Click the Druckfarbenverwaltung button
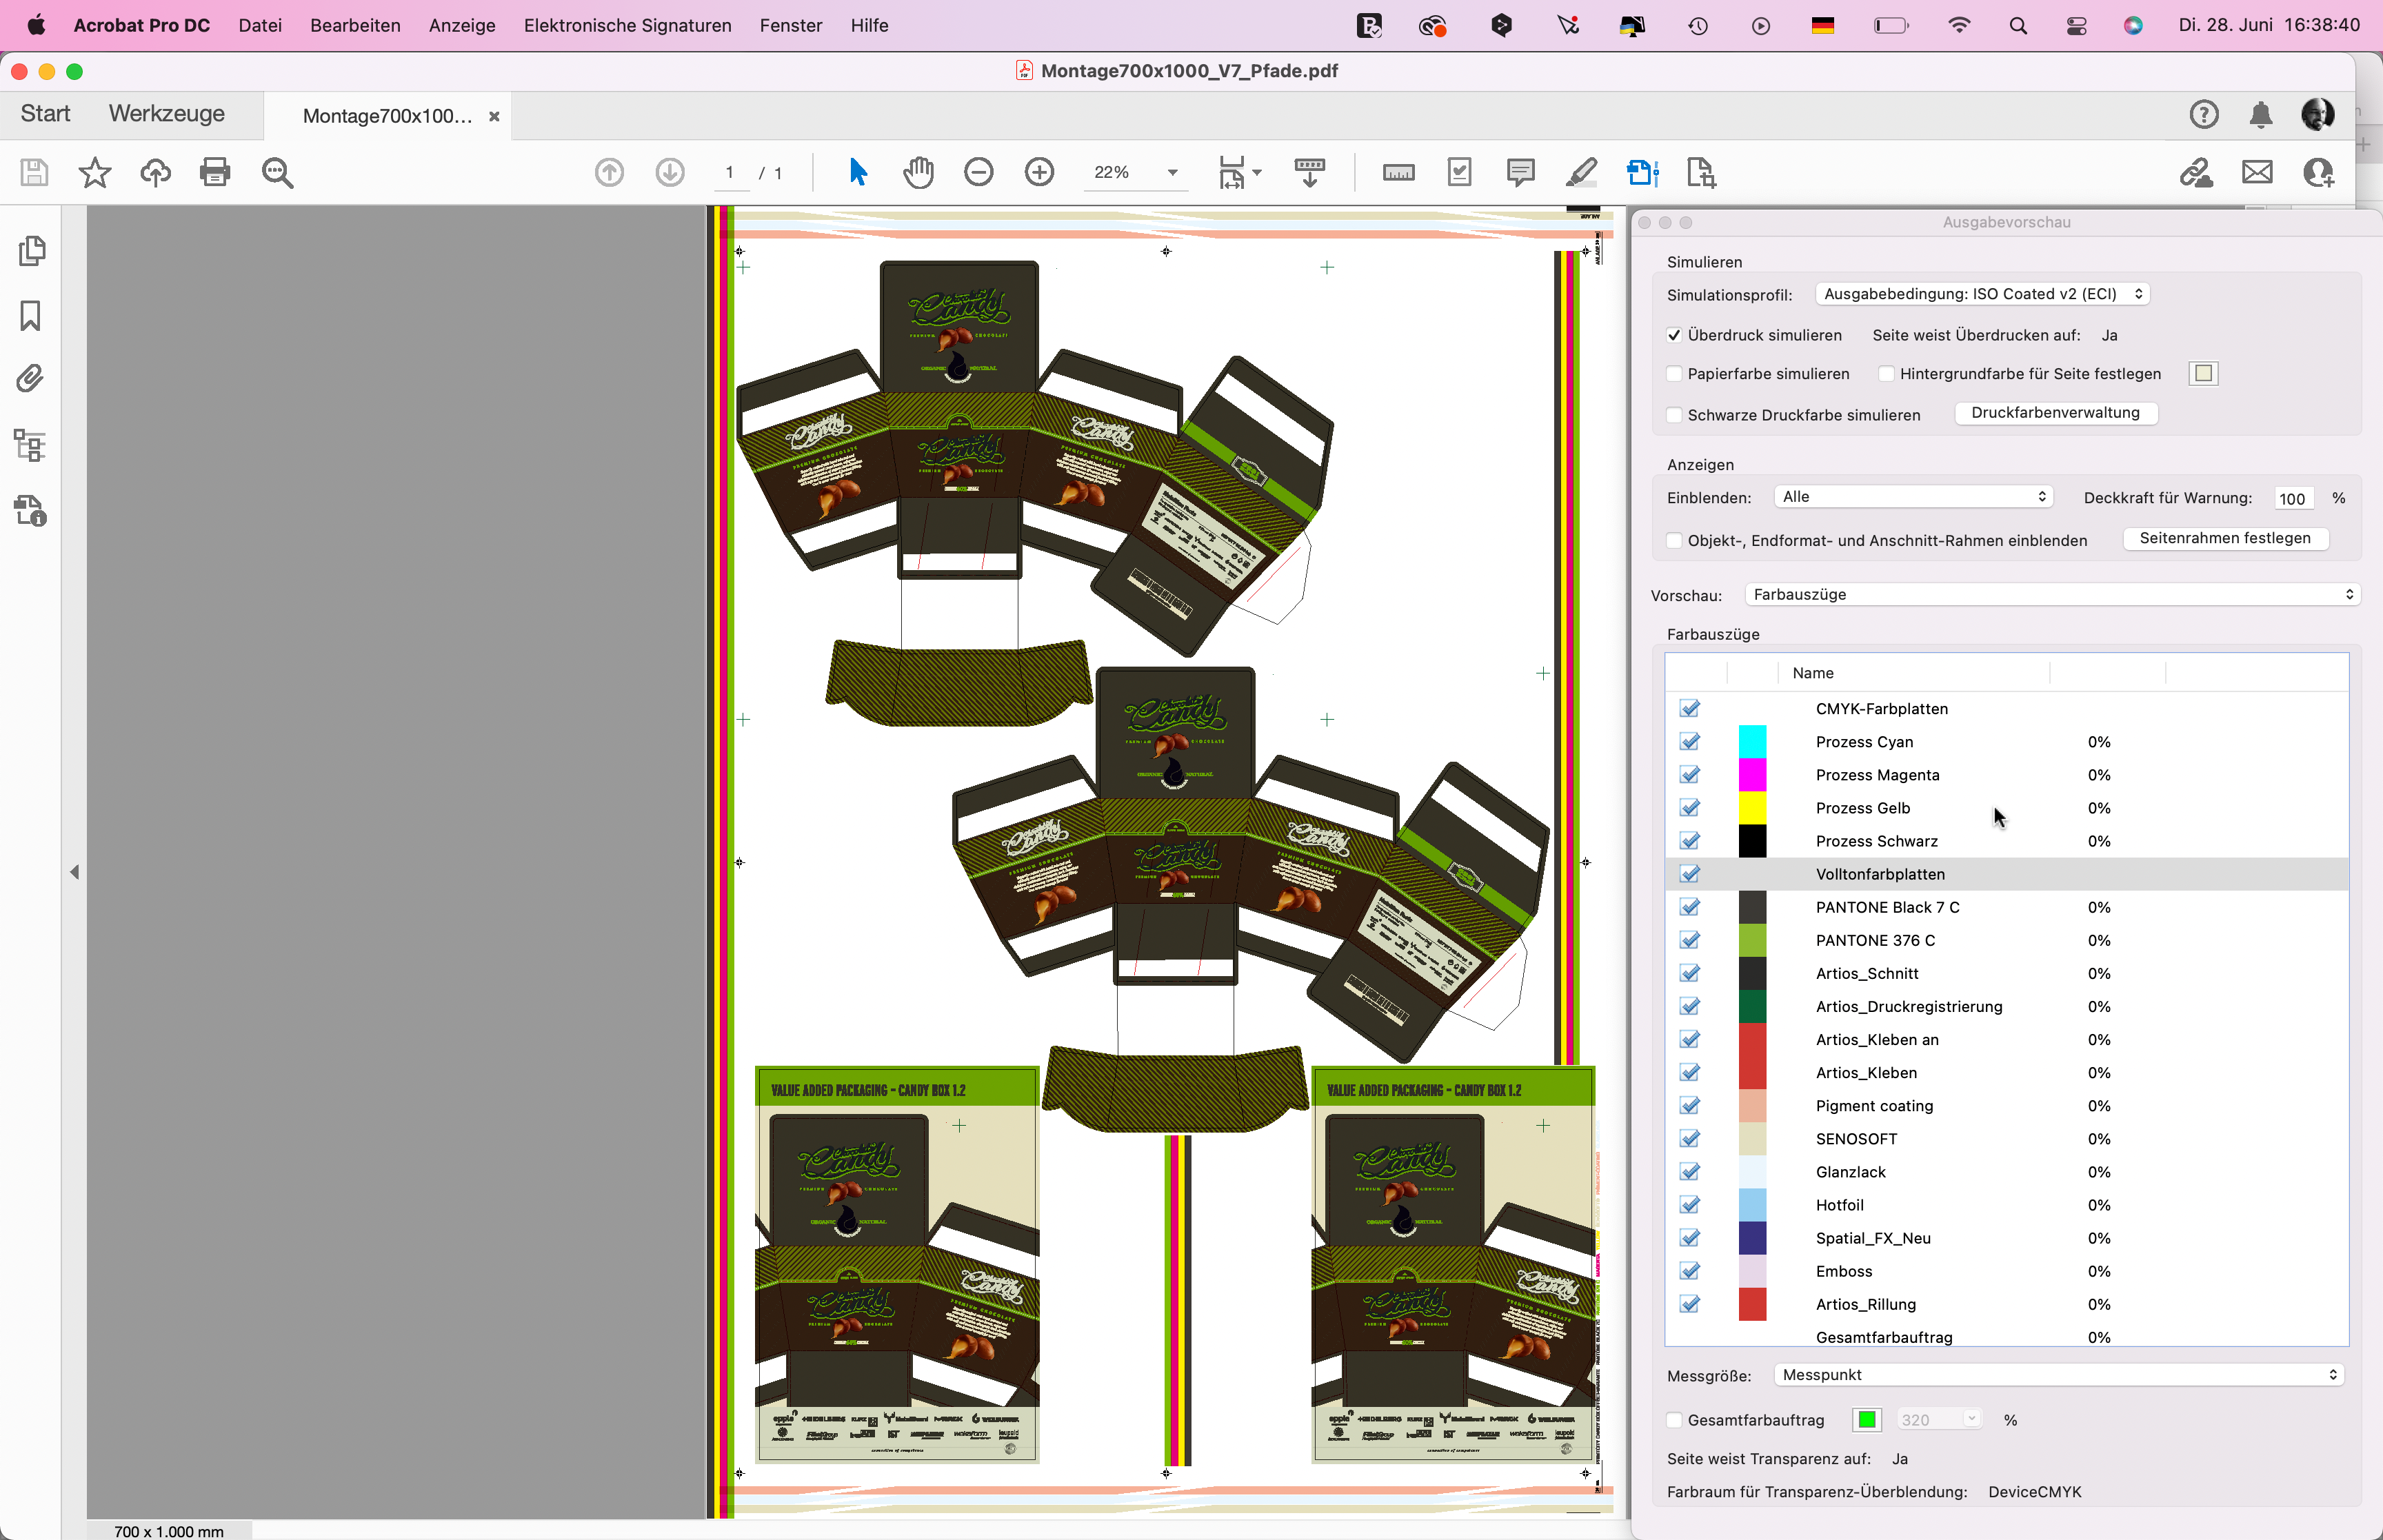Screen dimensions: 2383x1540 pyautogui.click(x=2056, y=413)
